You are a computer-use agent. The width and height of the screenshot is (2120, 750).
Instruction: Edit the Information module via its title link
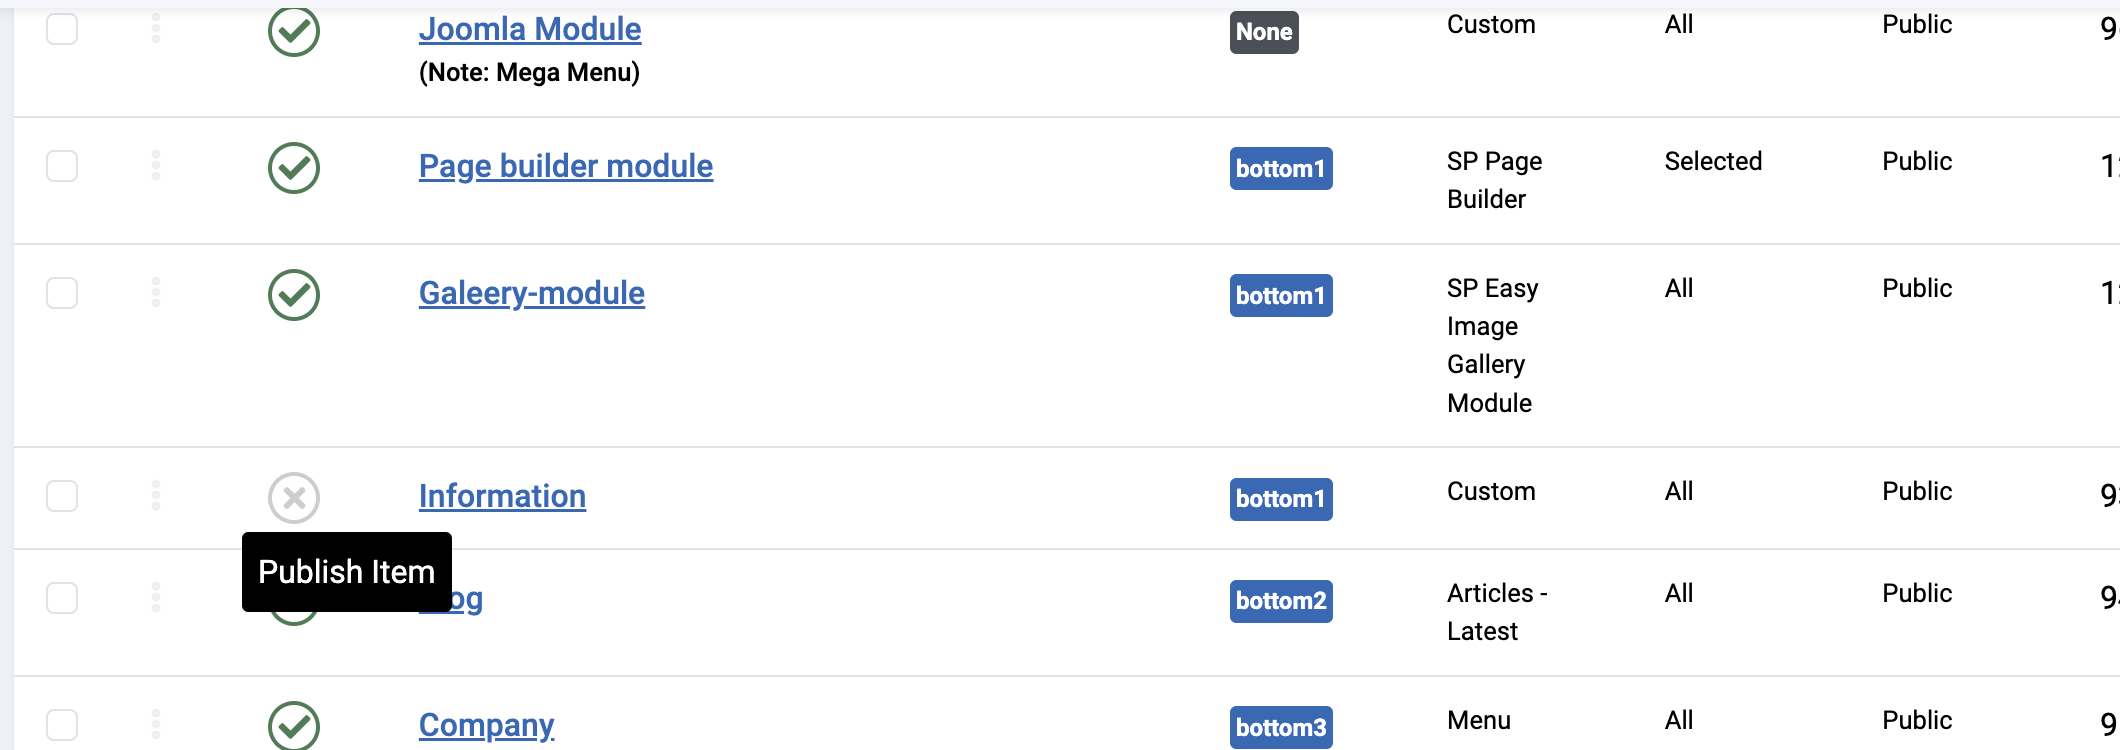click(502, 496)
